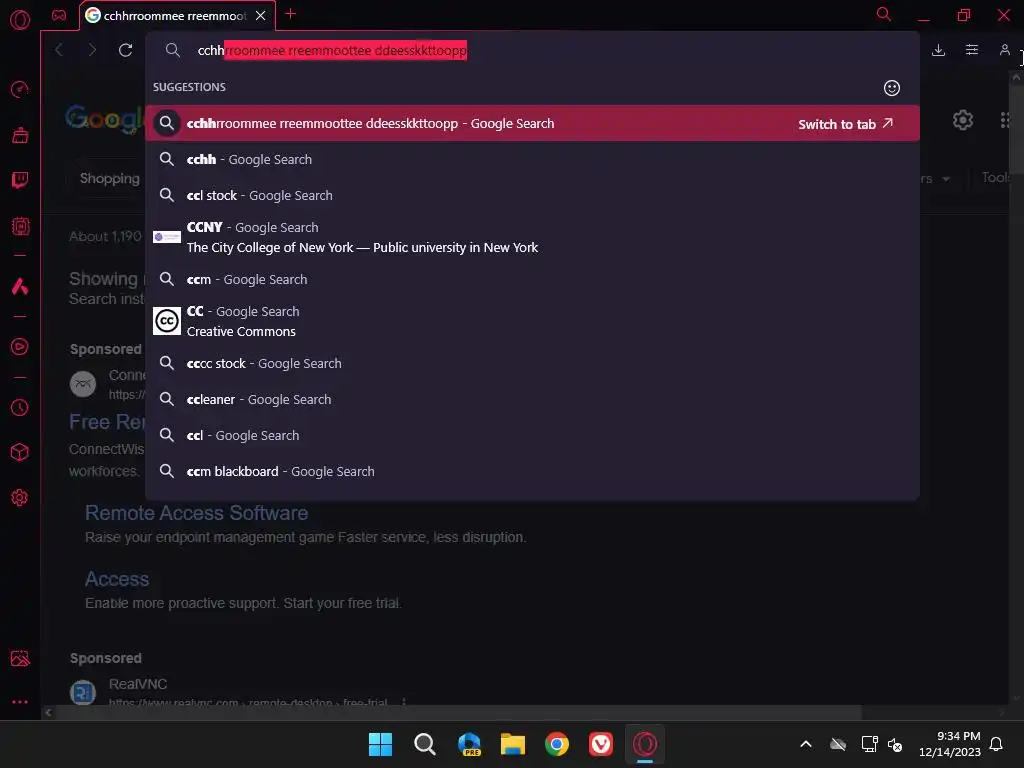
Task: Launch Google Chrome from taskbar
Action: (556, 744)
